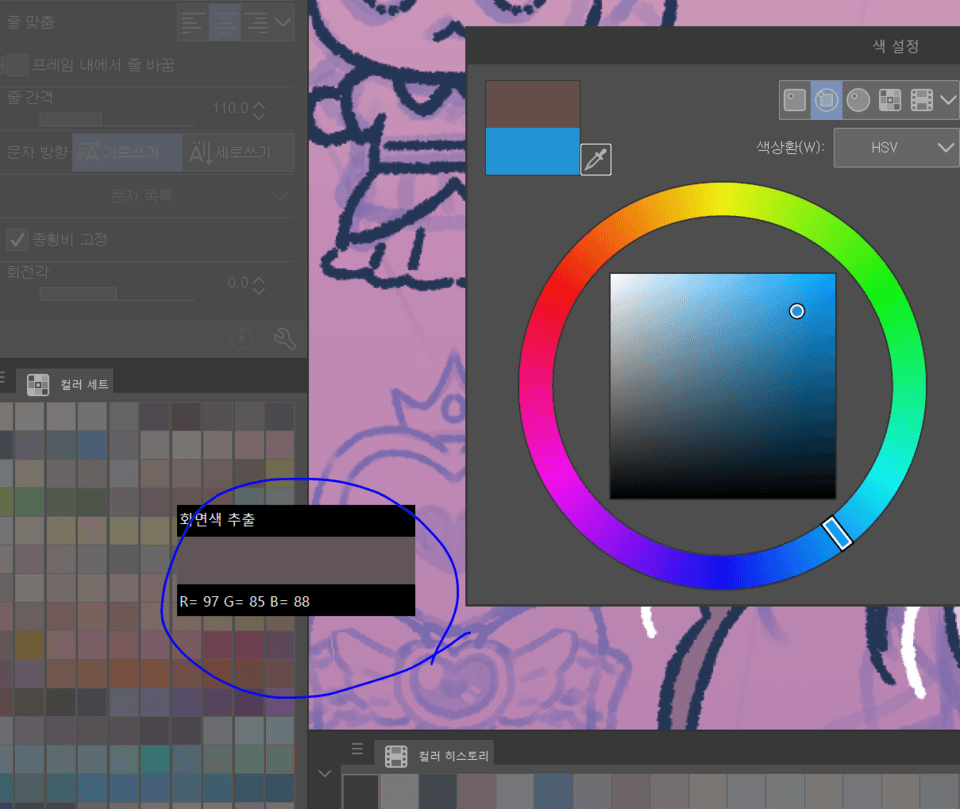Viewport: 960px width, 809px height.
Task: Expand the 문자 목록 dropdown
Action: (147, 196)
